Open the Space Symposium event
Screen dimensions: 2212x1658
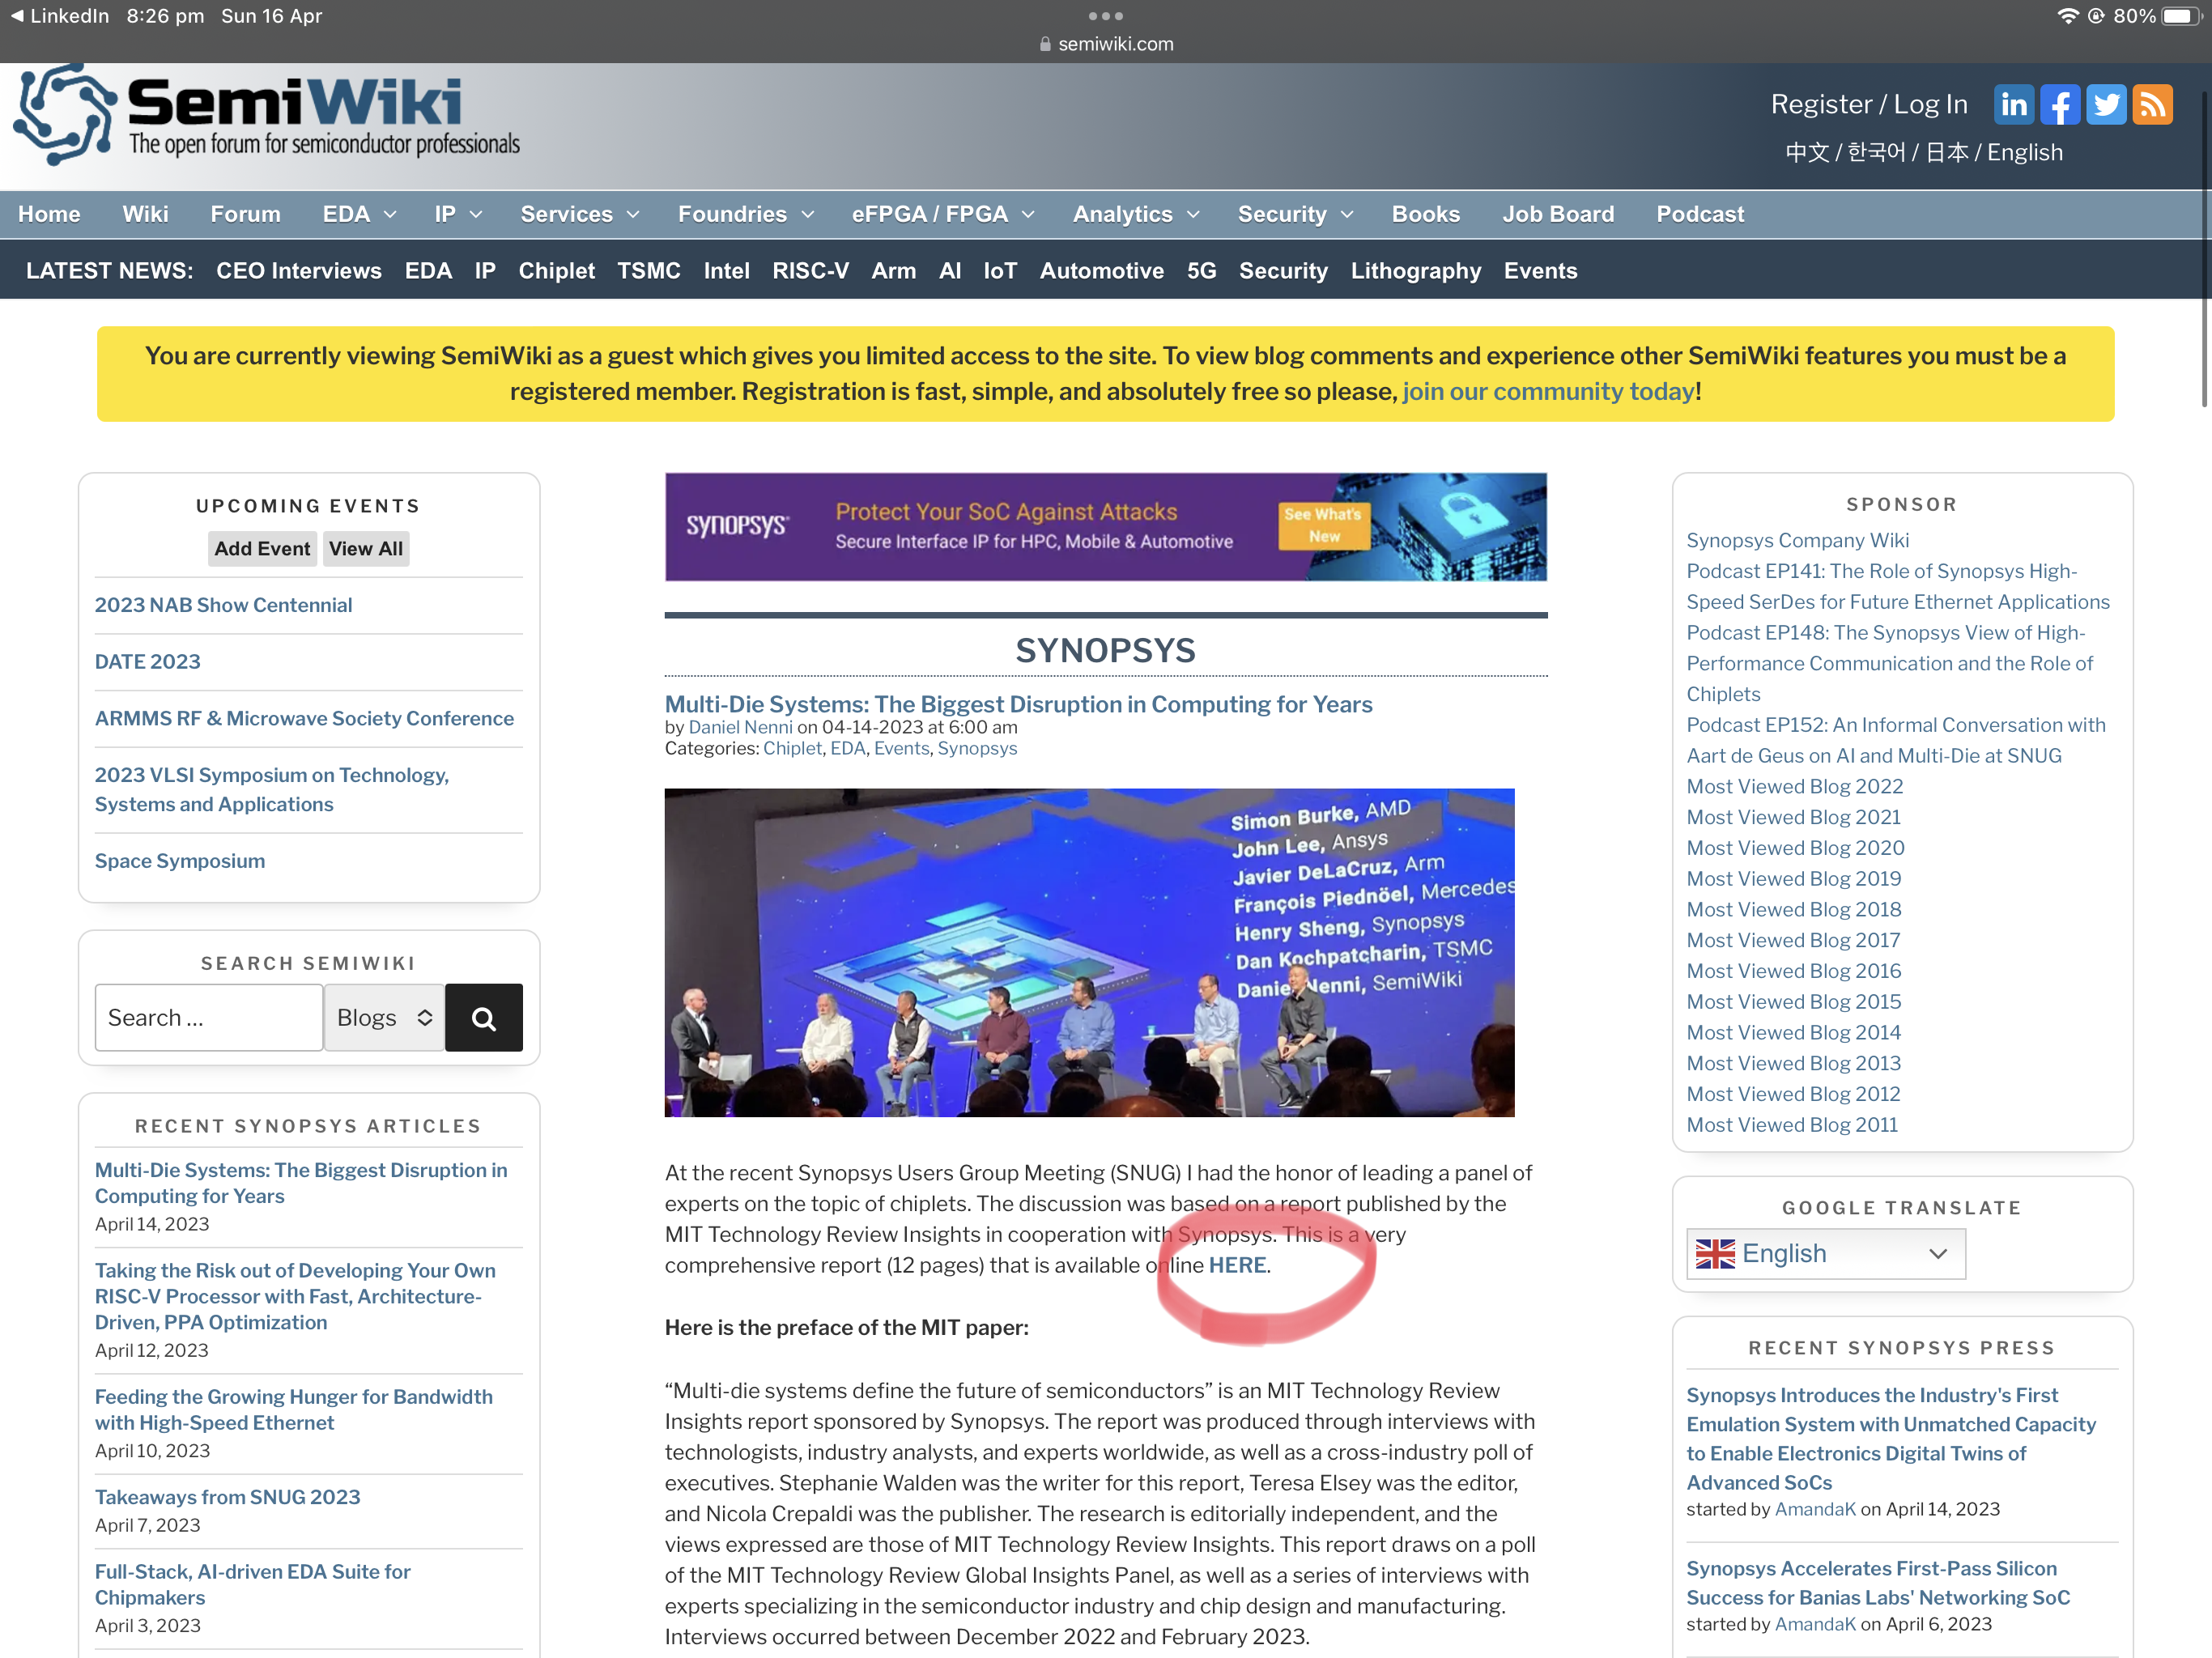(180, 861)
